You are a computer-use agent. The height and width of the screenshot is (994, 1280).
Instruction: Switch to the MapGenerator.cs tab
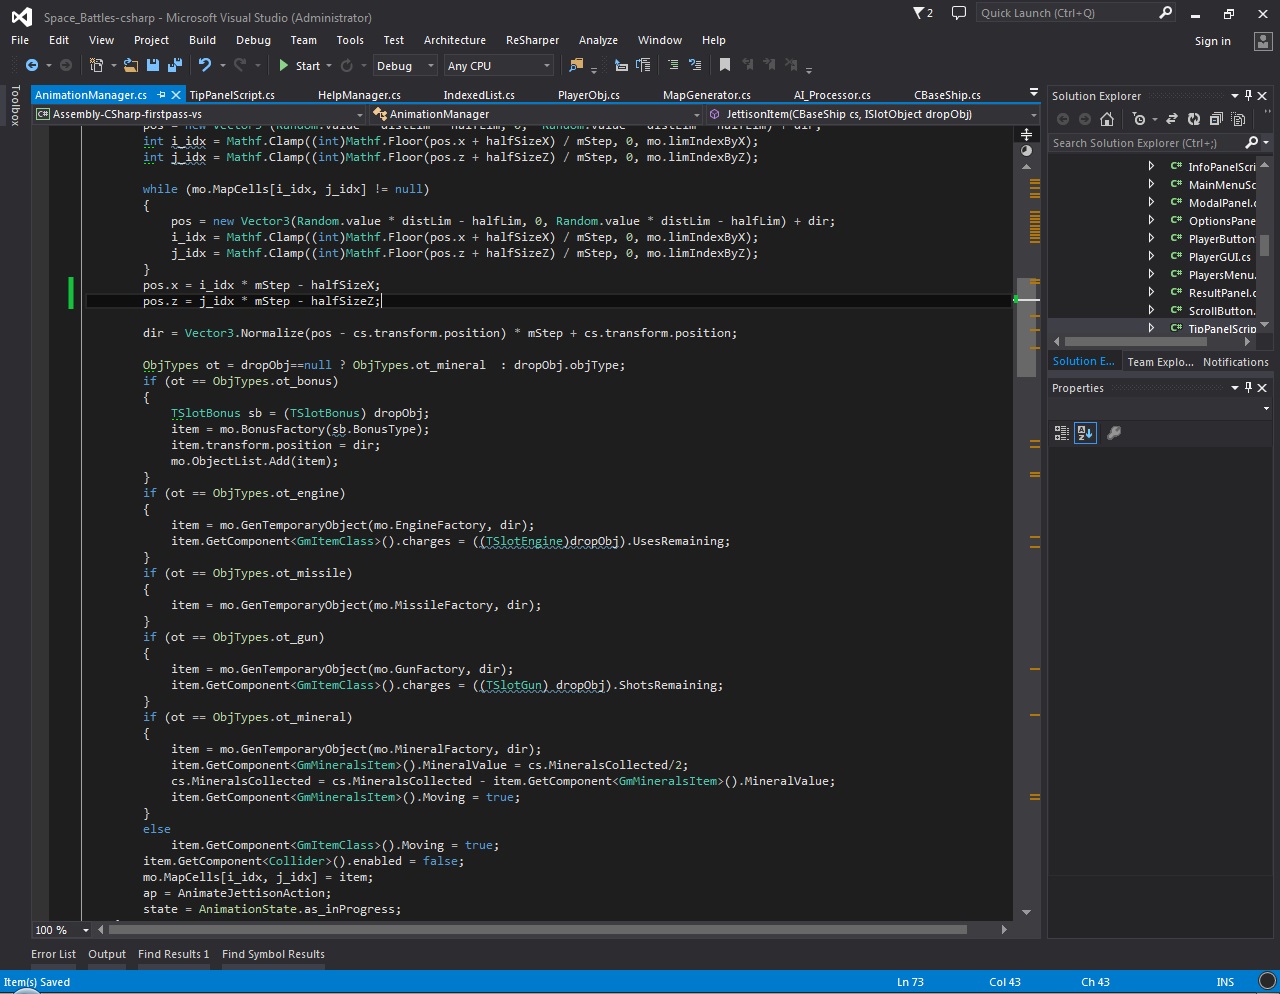pos(706,95)
